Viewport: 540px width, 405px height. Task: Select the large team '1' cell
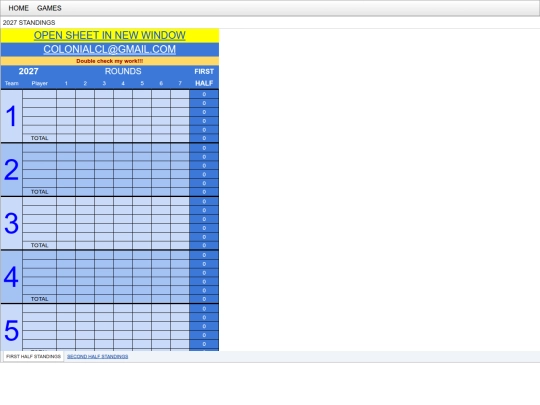[11, 116]
